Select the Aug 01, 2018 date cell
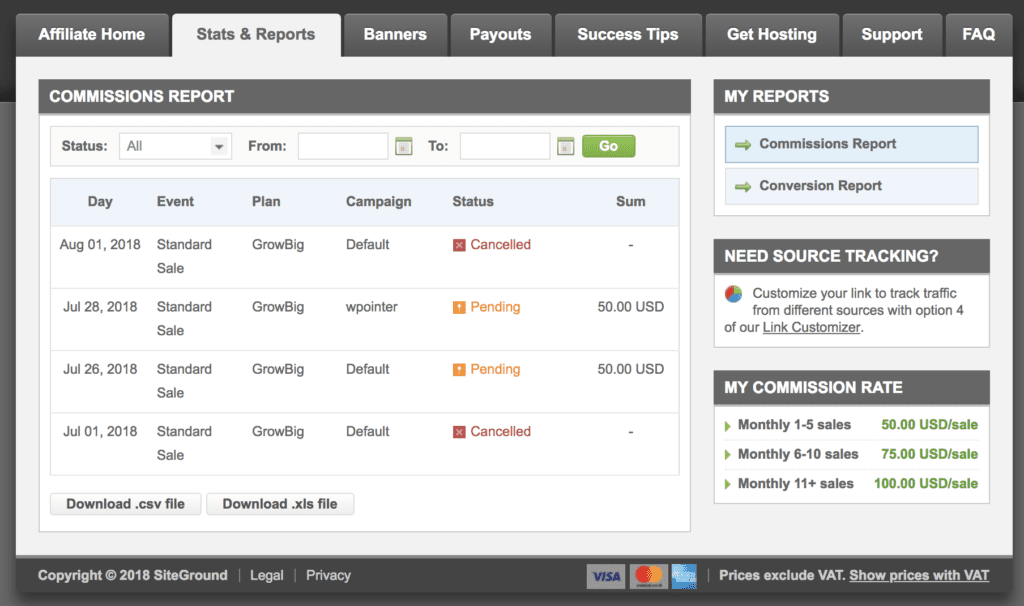The height and width of the screenshot is (606, 1024). (x=100, y=245)
